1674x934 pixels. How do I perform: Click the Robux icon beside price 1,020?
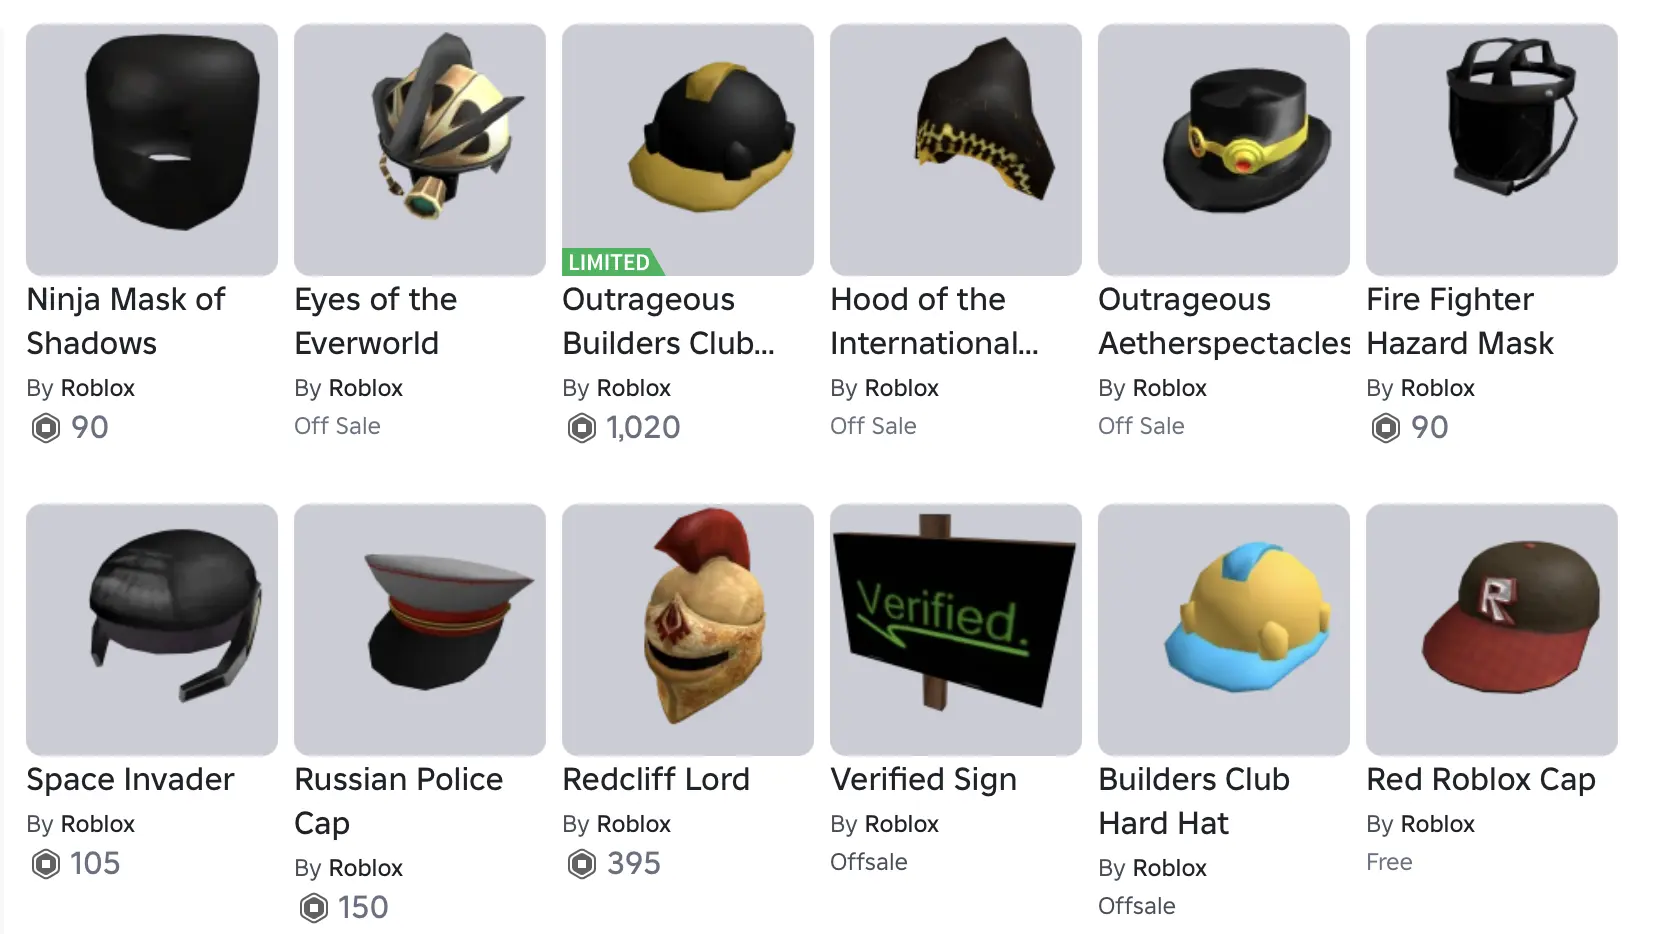coord(582,428)
